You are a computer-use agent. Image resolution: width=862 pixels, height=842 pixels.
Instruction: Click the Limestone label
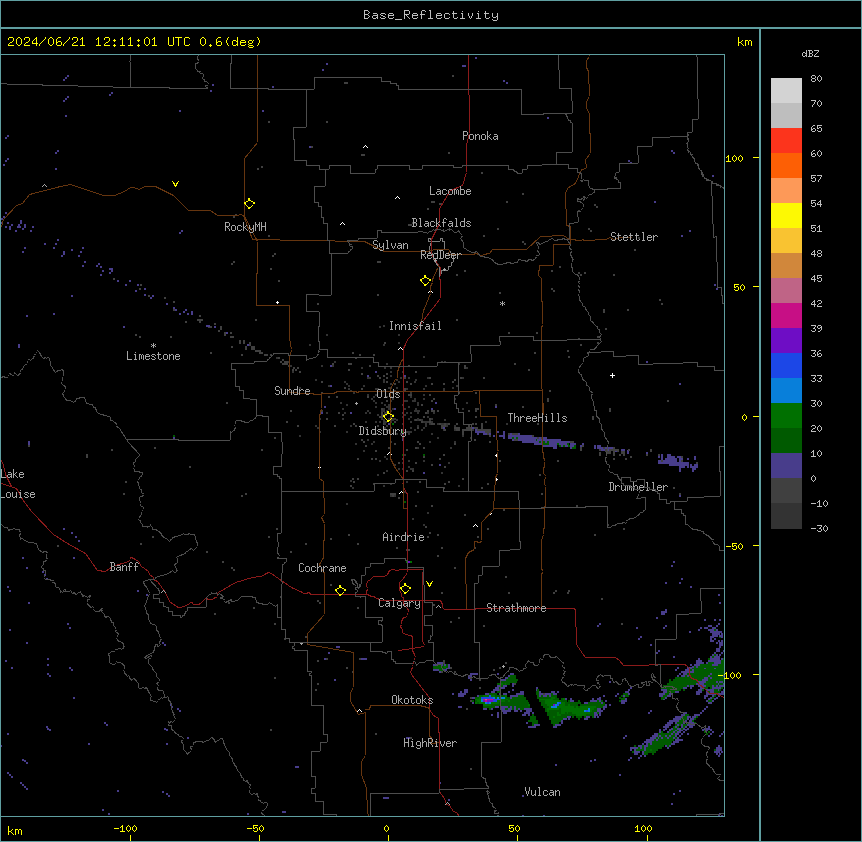point(153,356)
